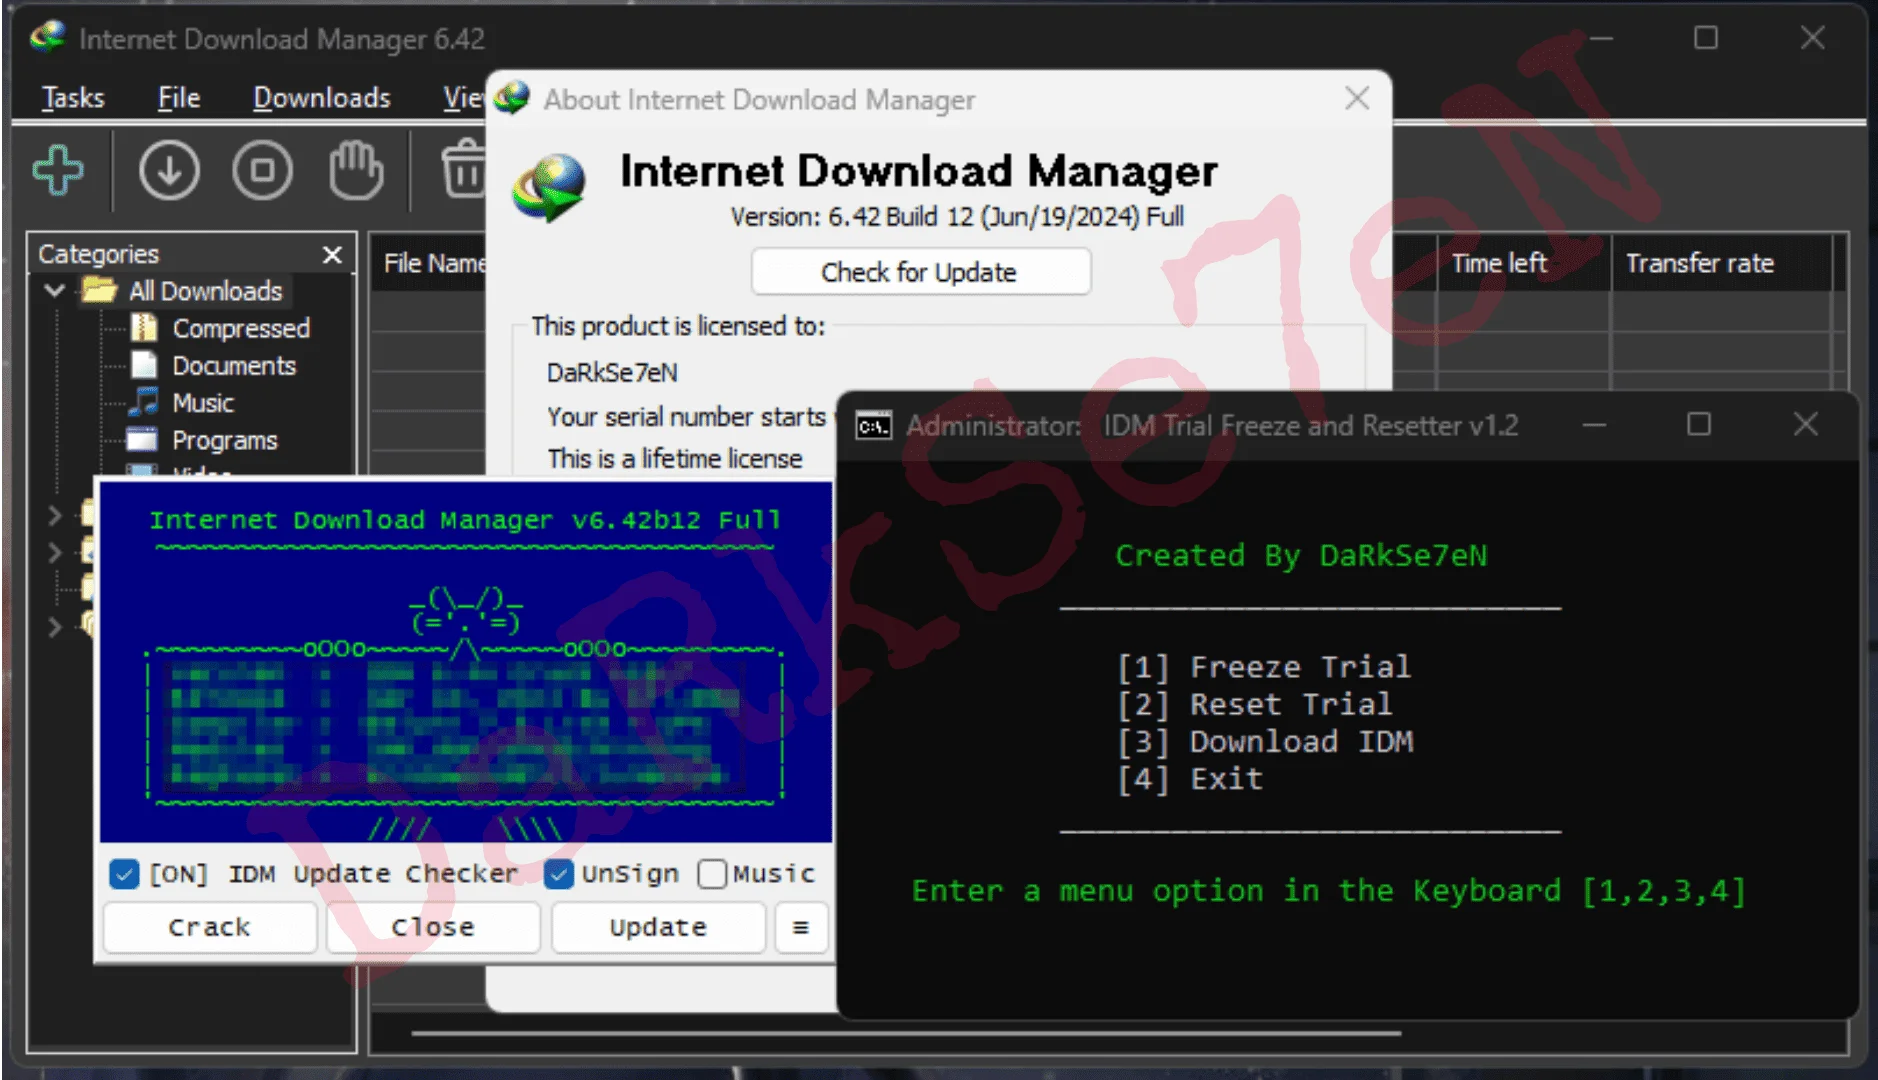Click the '[4] Exit' console option
Screen dimensions: 1878x1080
[x=1190, y=778]
